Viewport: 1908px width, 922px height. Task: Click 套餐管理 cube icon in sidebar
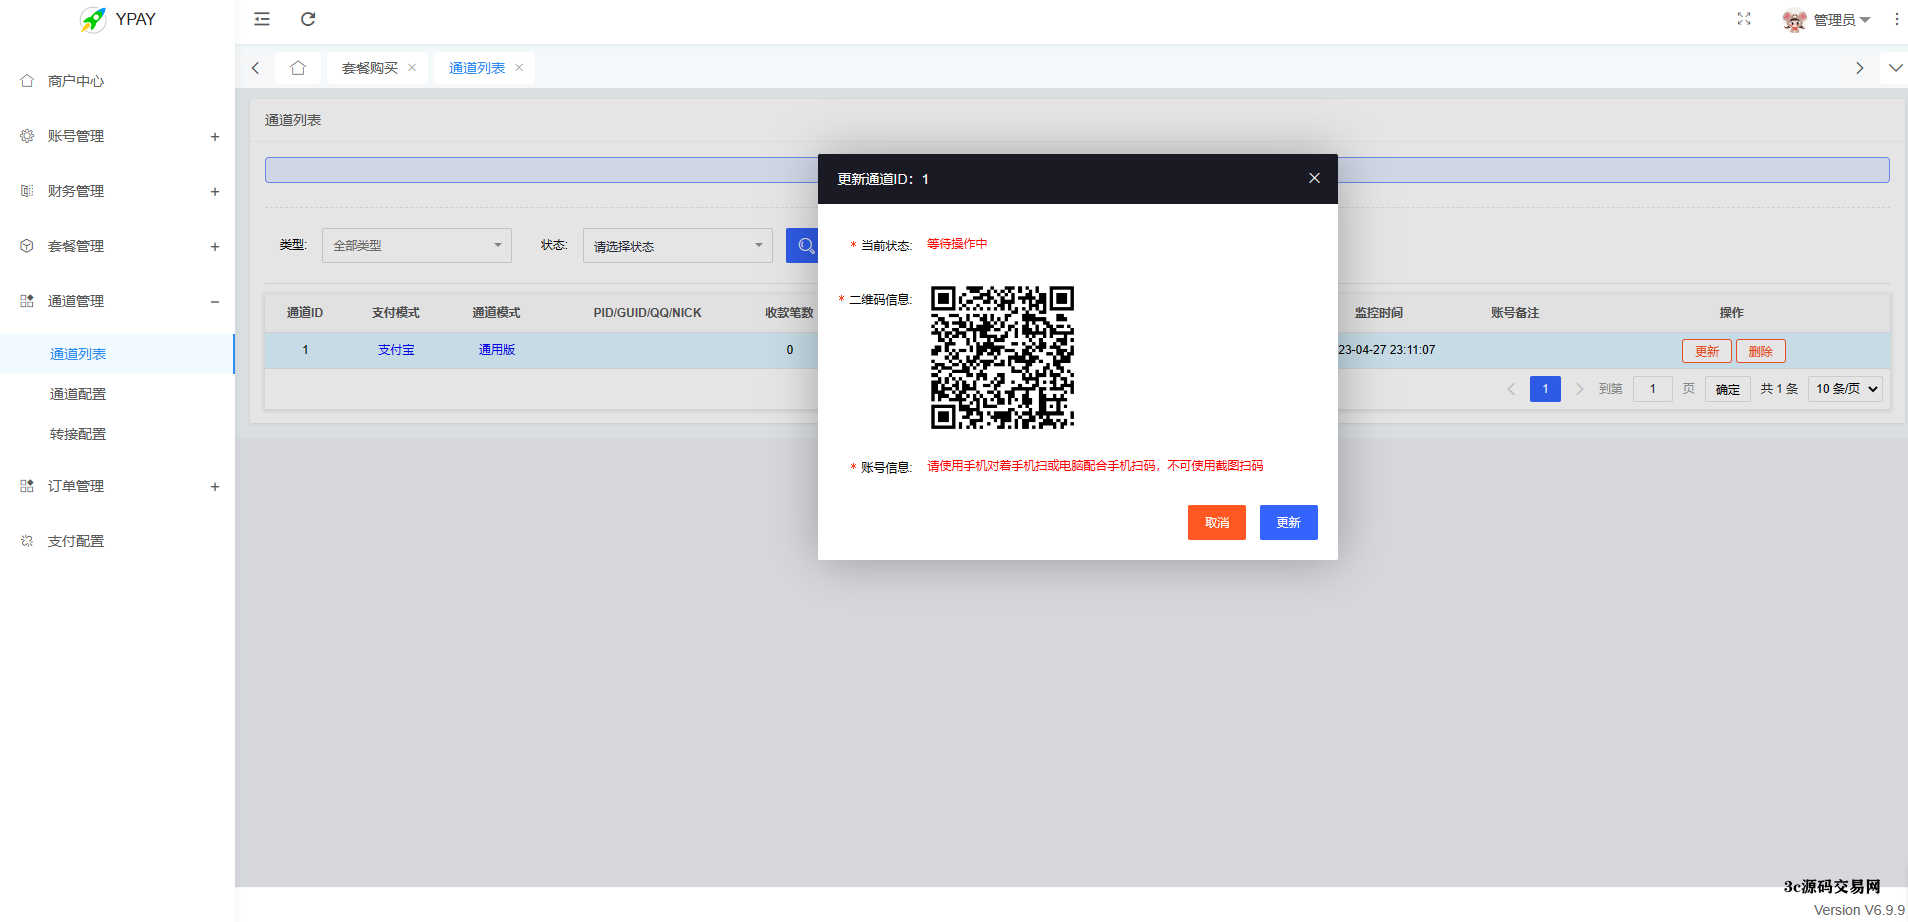(27, 246)
